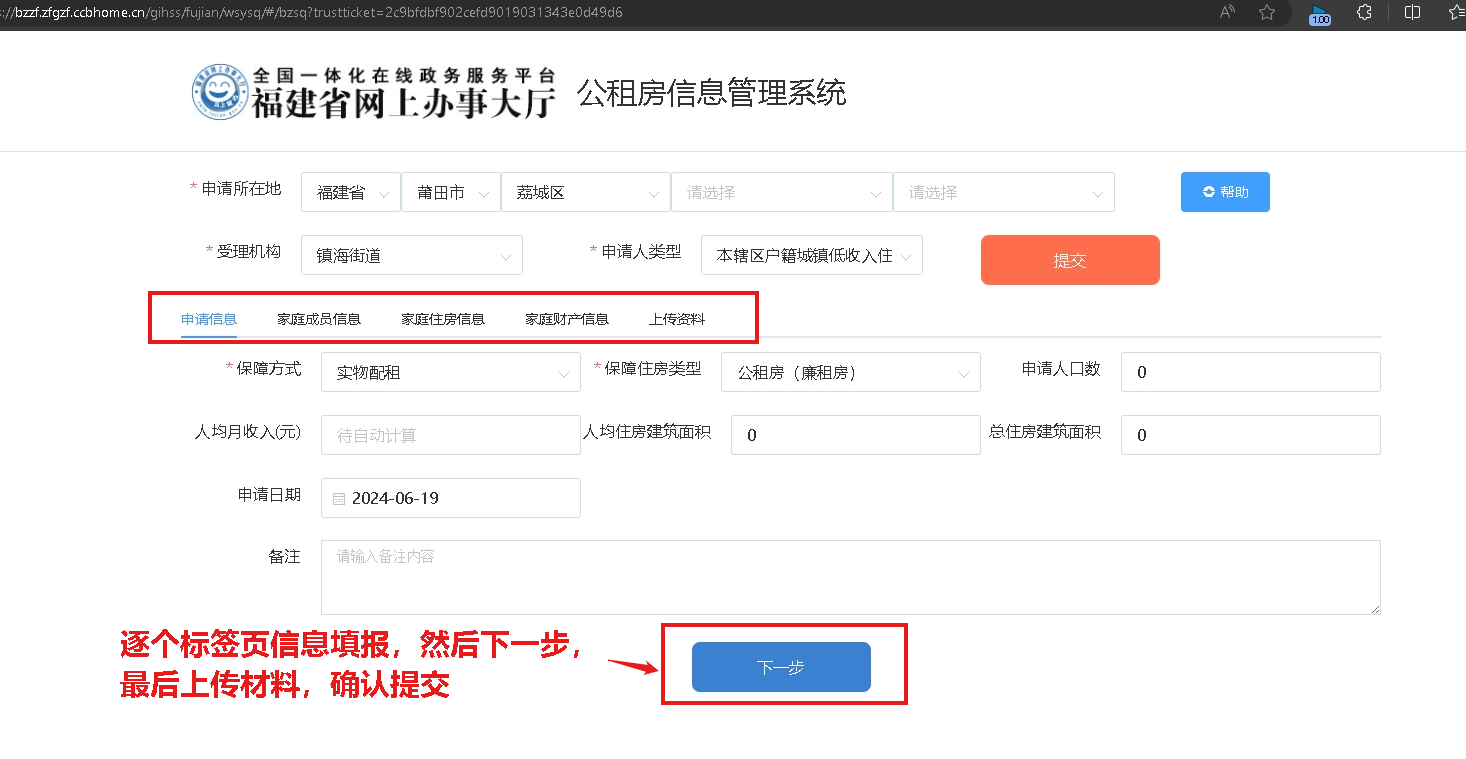The width and height of the screenshot is (1466, 759).
Task: Open the Favorites list icon at top right
Action: click(1455, 14)
